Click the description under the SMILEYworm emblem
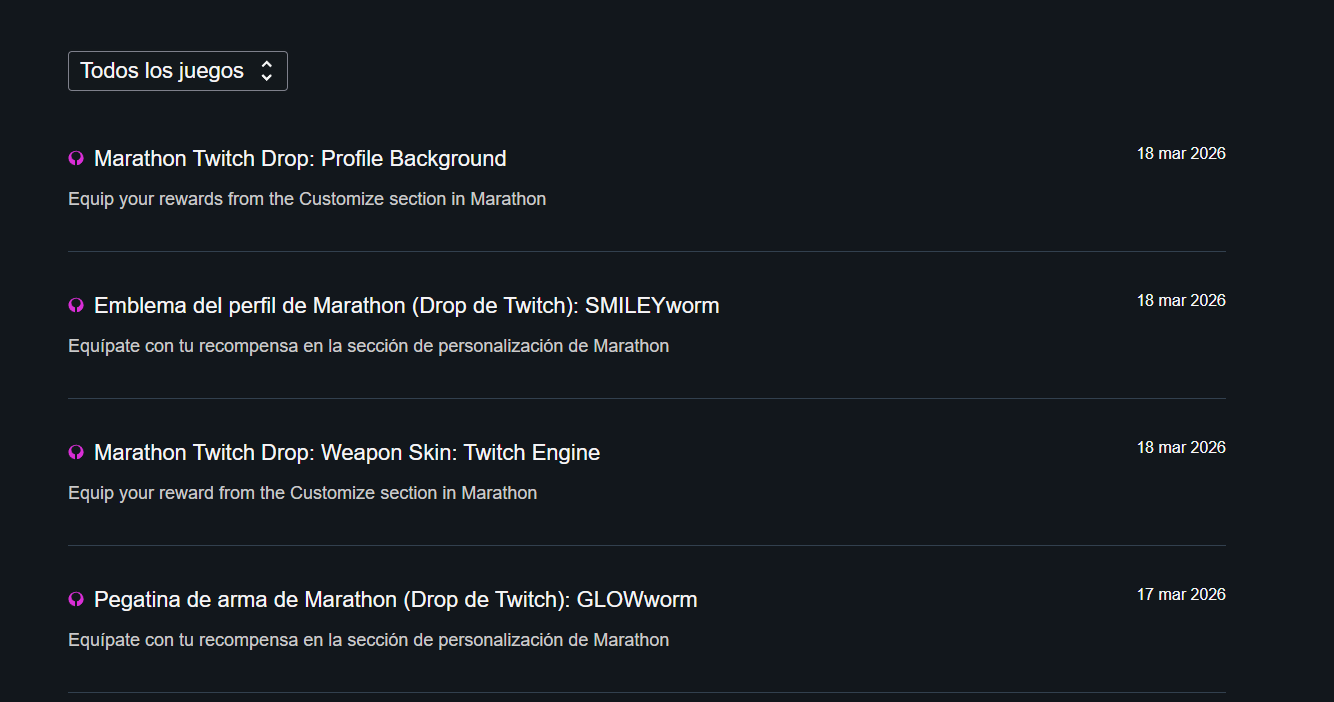Screen dimensions: 1334x702 [x=368, y=346]
